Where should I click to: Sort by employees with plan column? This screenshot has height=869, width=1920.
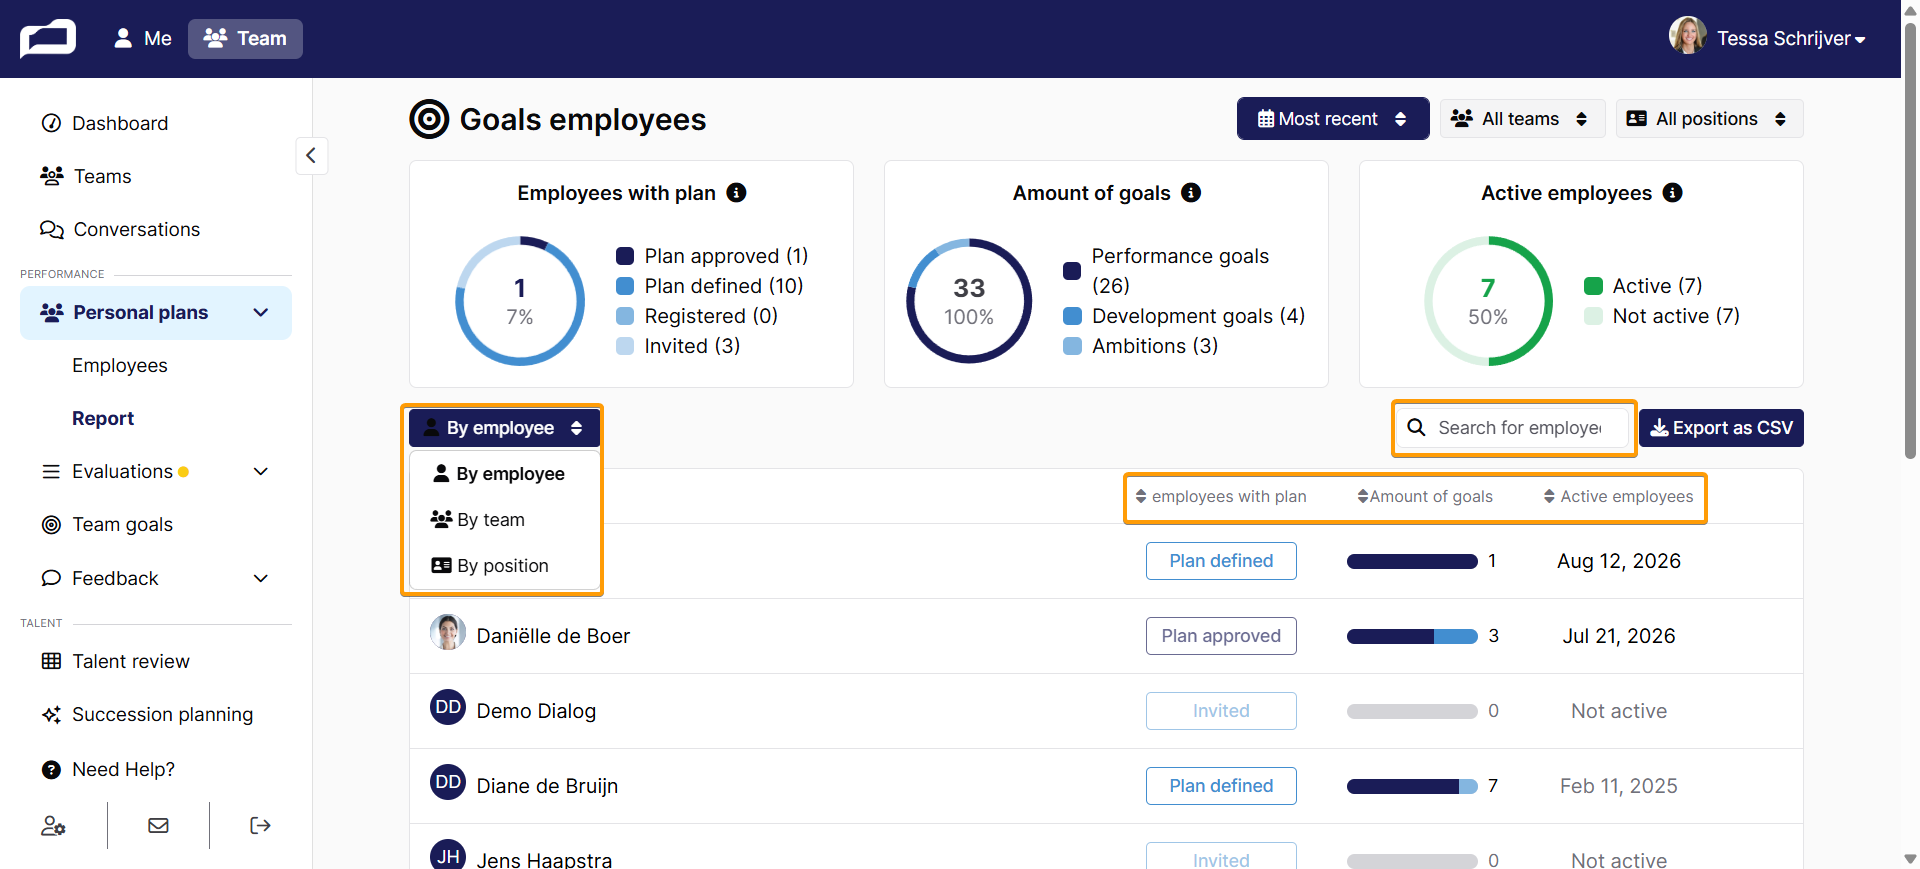click(1221, 497)
